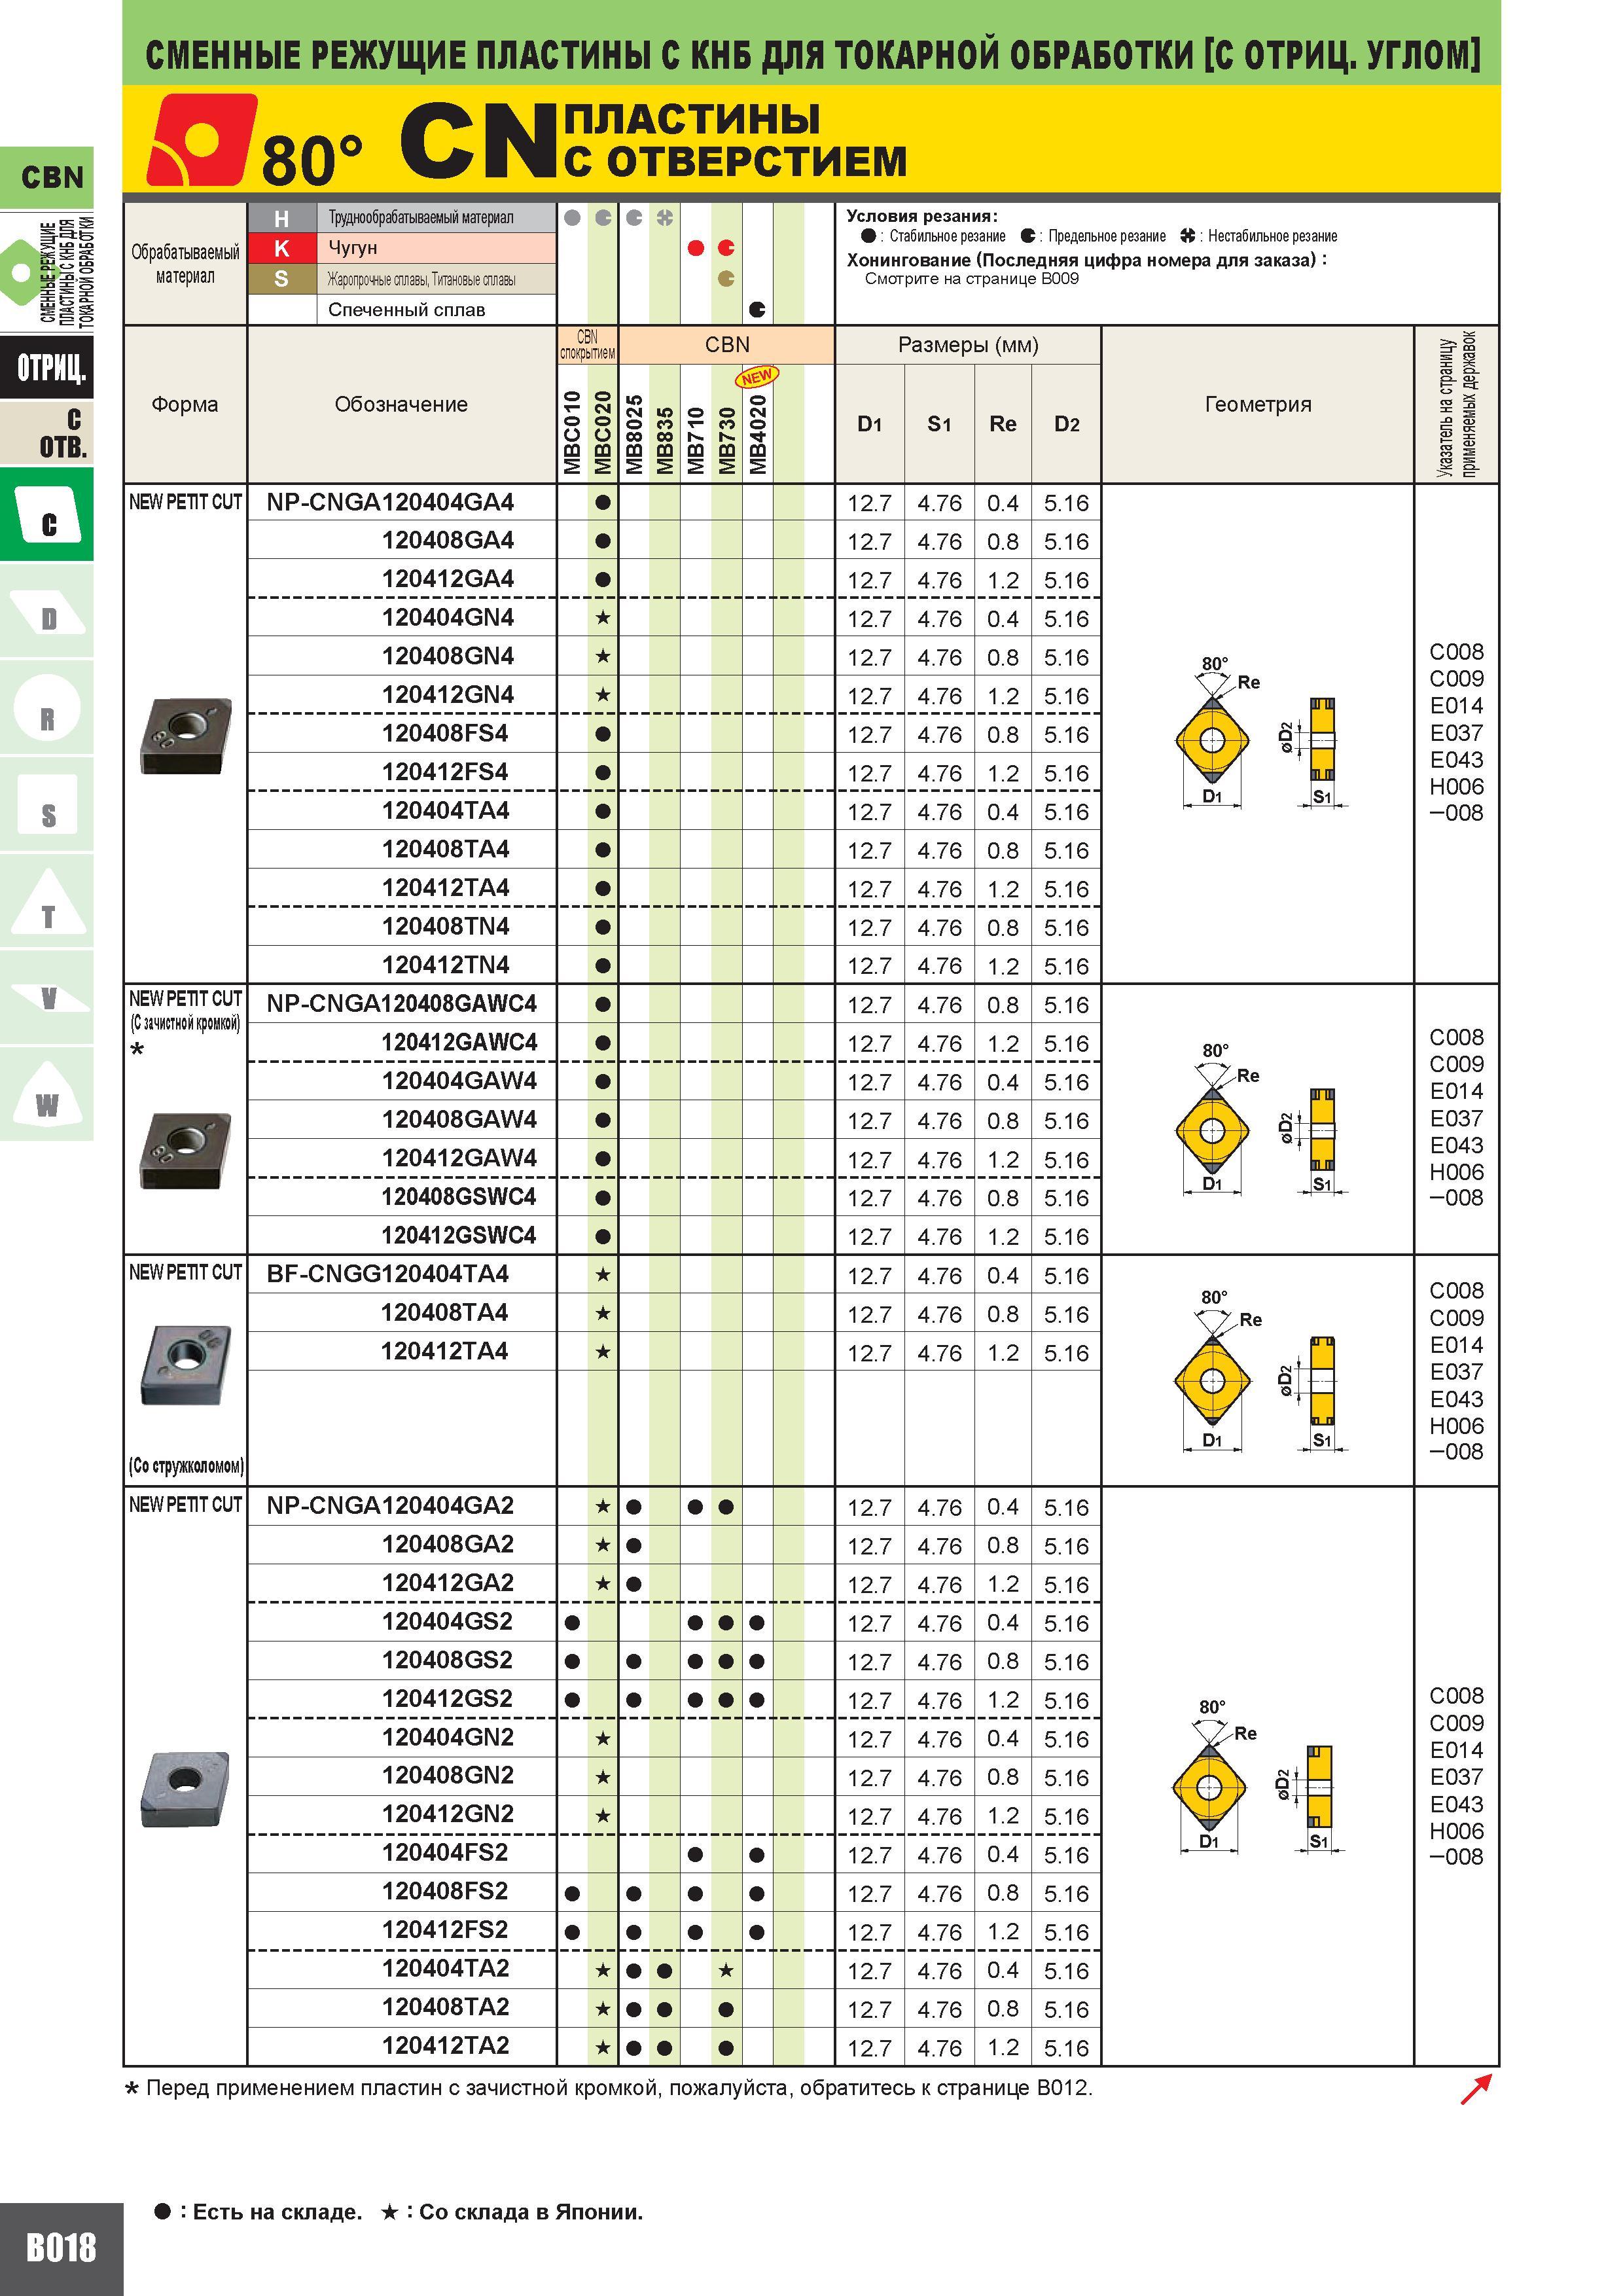
Task: Click the B018 page number tab
Action: pyautogui.click(x=61, y=2248)
